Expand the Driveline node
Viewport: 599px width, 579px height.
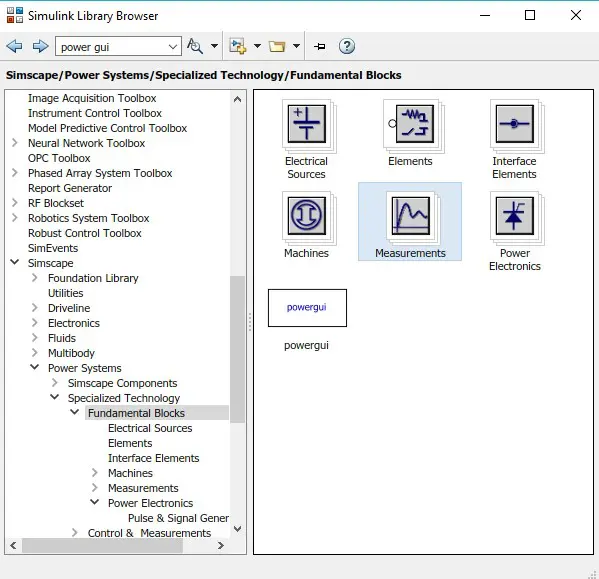tap(35, 308)
